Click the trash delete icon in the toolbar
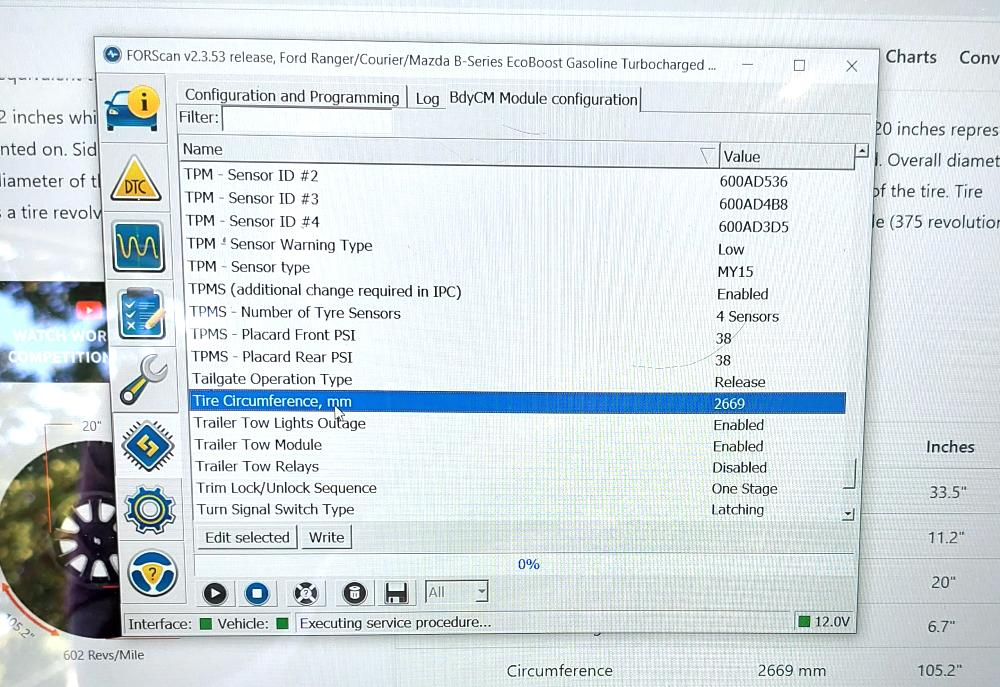Image resolution: width=1000 pixels, height=687 pixels. point(355,594)
